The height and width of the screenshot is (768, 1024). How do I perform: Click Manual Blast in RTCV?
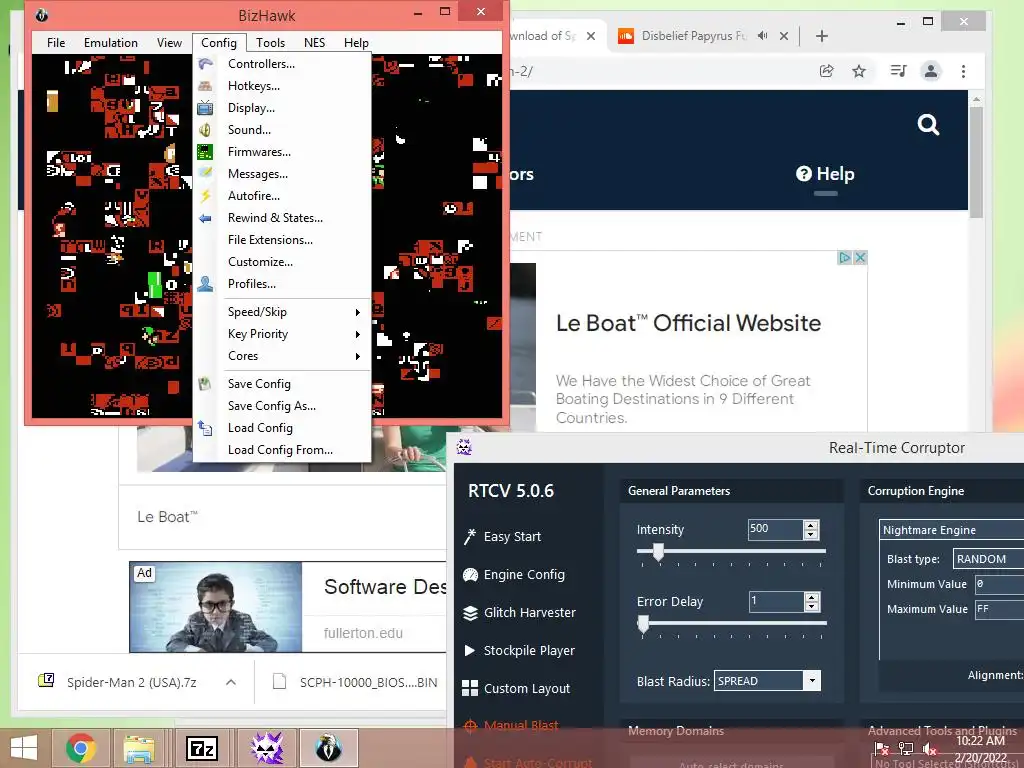[x=511, y=726]
